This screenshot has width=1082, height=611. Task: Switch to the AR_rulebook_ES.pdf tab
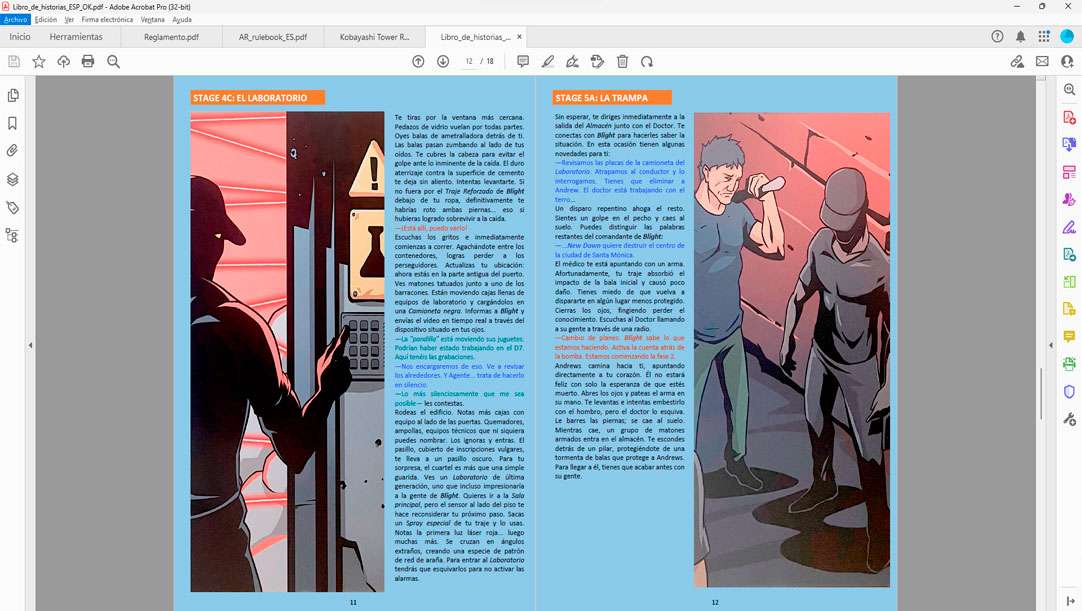pos(273,37)
